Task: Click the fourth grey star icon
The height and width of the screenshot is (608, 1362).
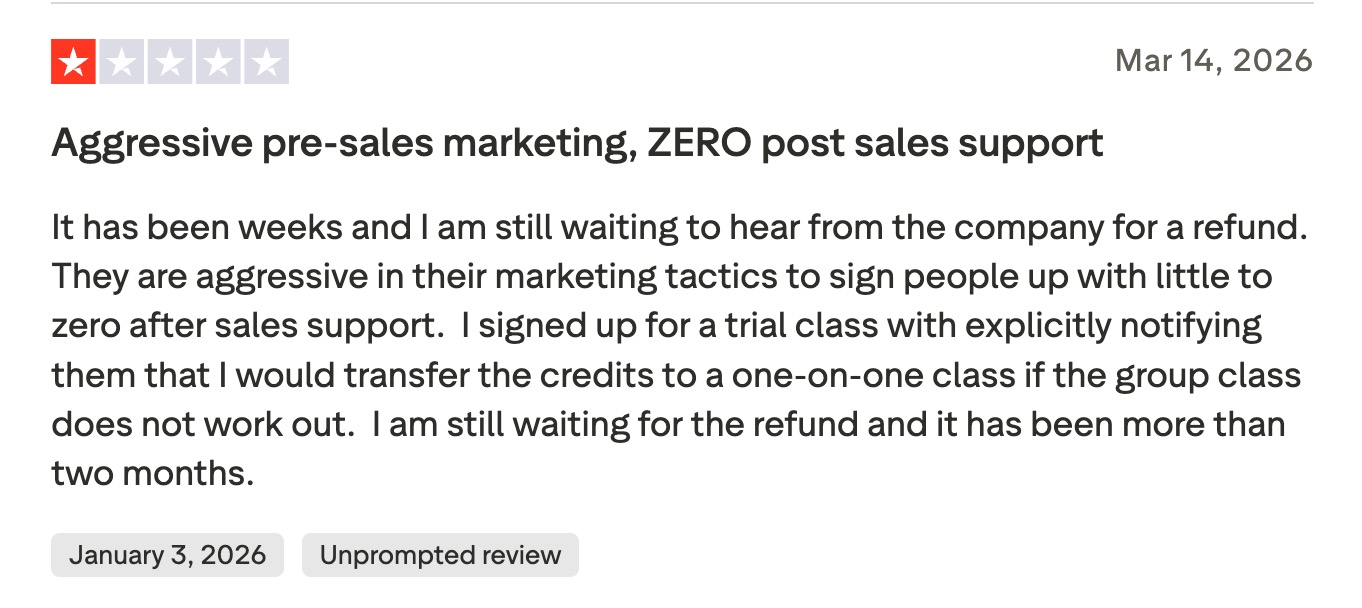Action: click(x=217, y=62)
